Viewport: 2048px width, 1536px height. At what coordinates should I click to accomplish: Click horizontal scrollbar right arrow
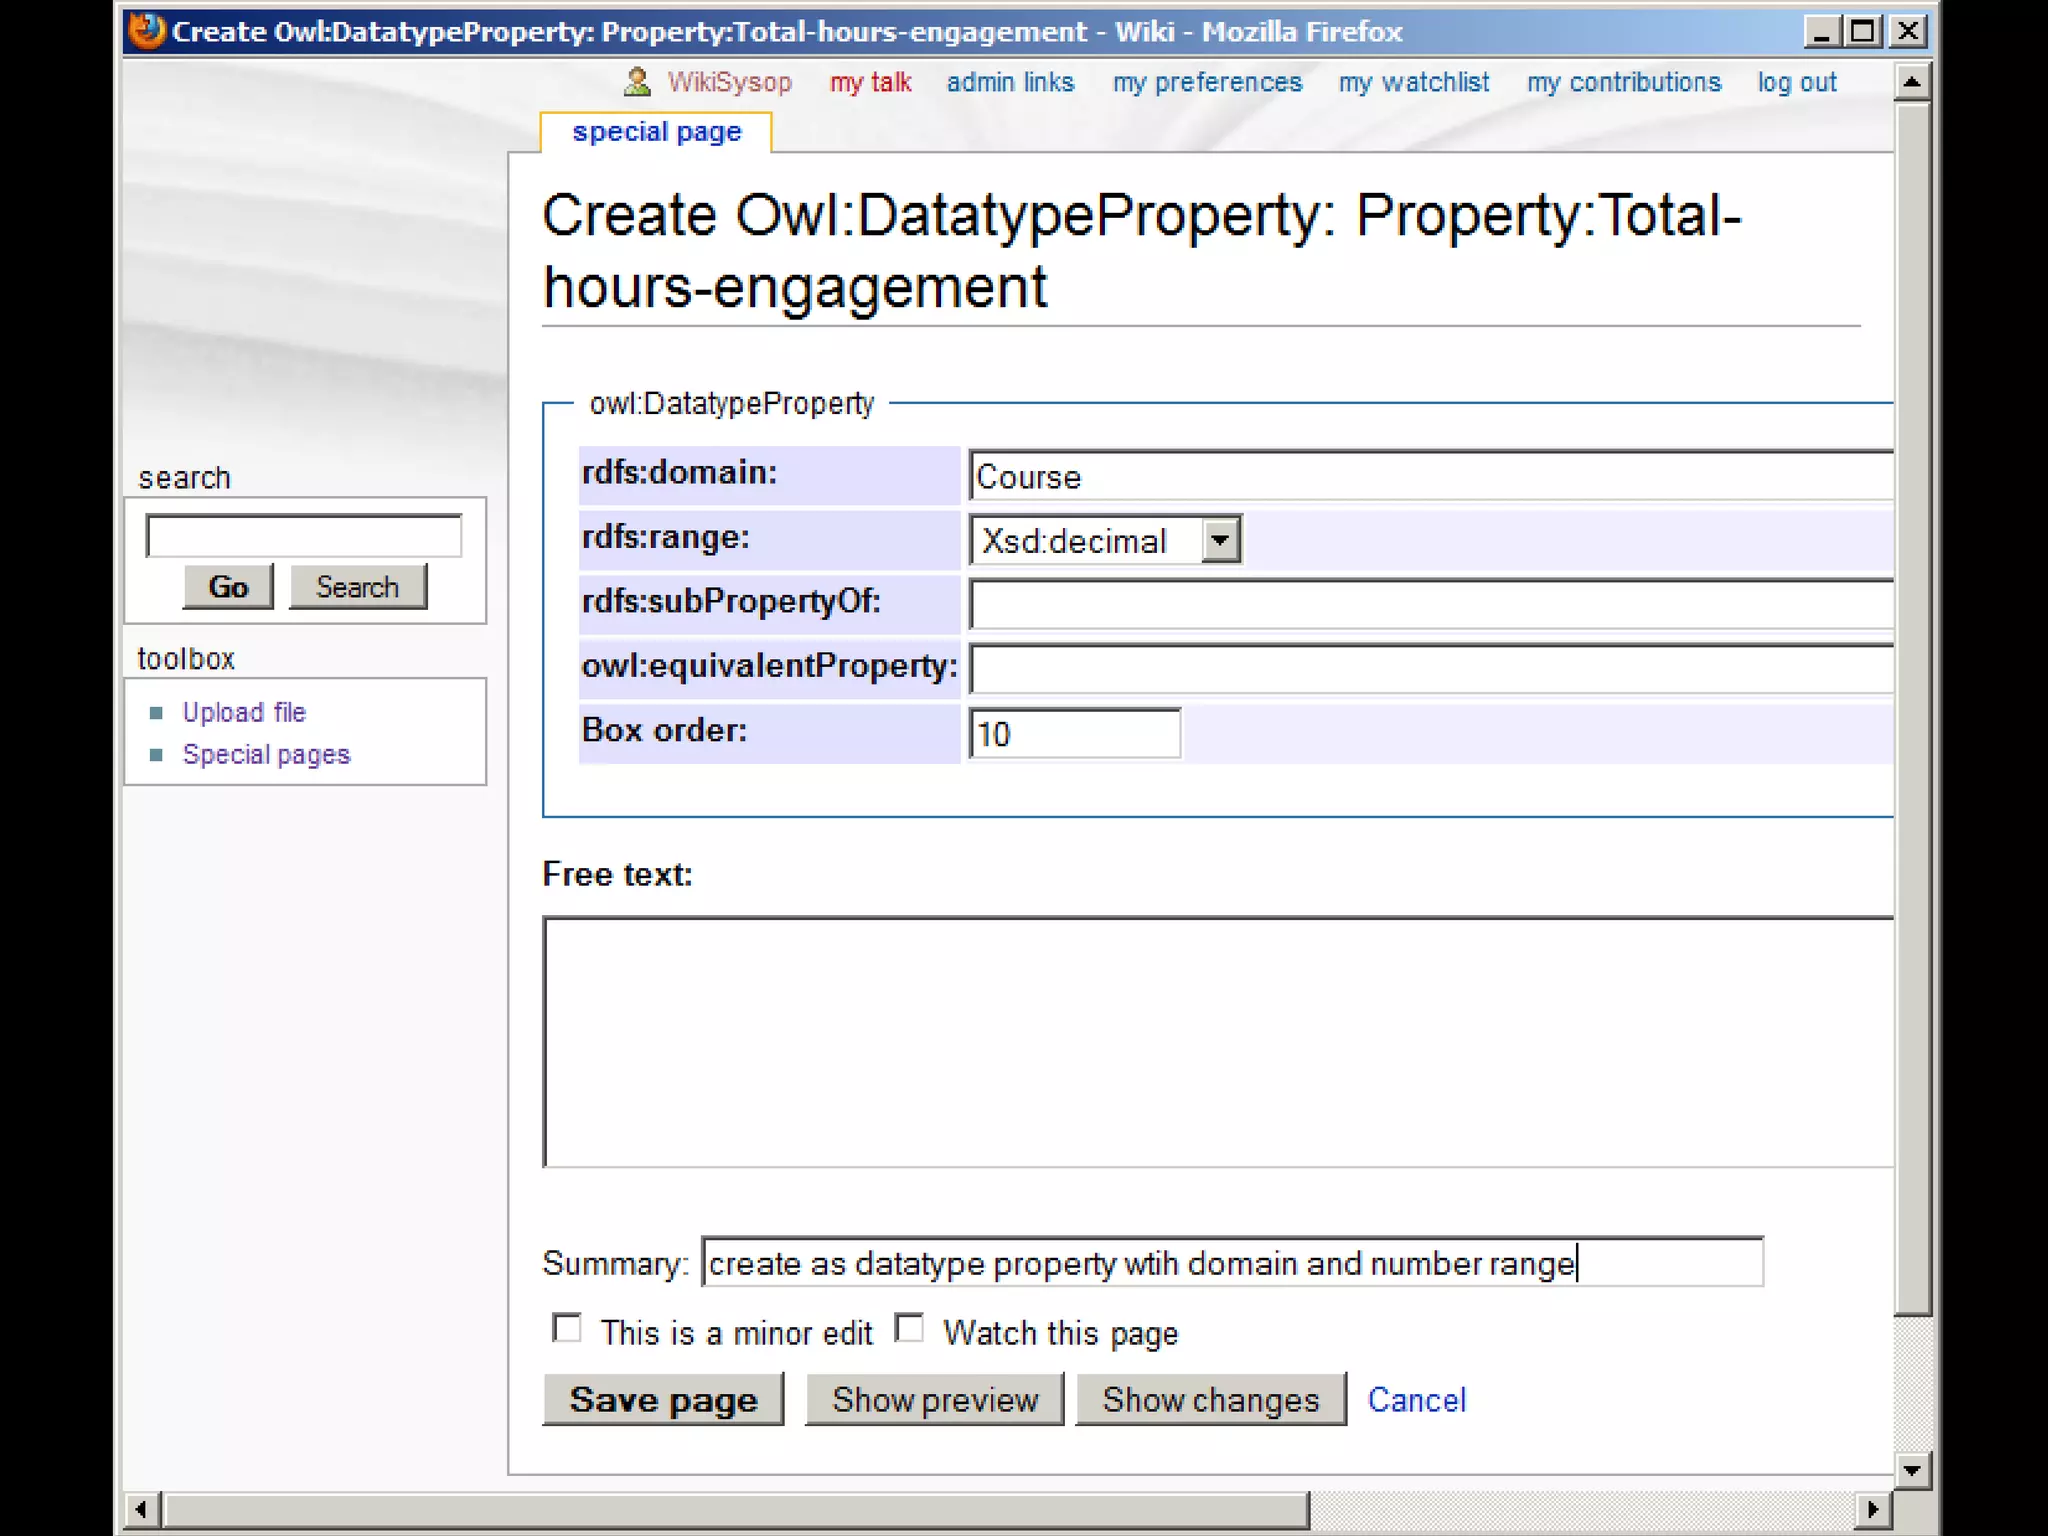click(1873, 1509)
